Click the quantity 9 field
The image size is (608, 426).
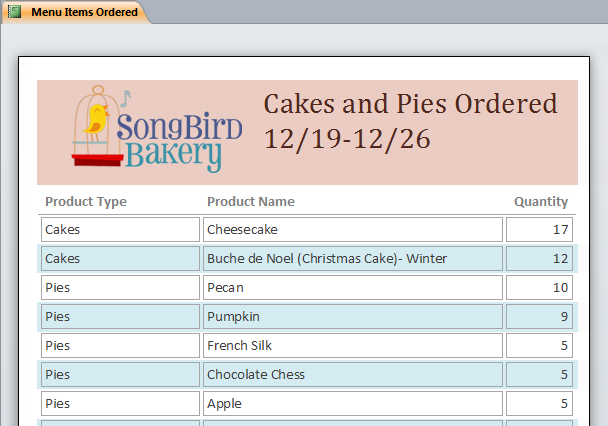click(539, 317)
